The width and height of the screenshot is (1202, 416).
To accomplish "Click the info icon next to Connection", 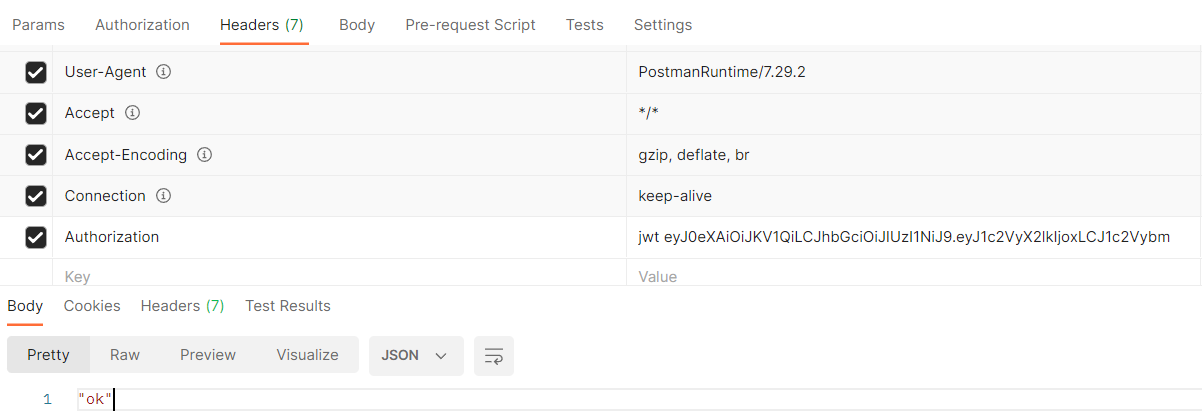I will pyautogui.click(x=164, y=196).
